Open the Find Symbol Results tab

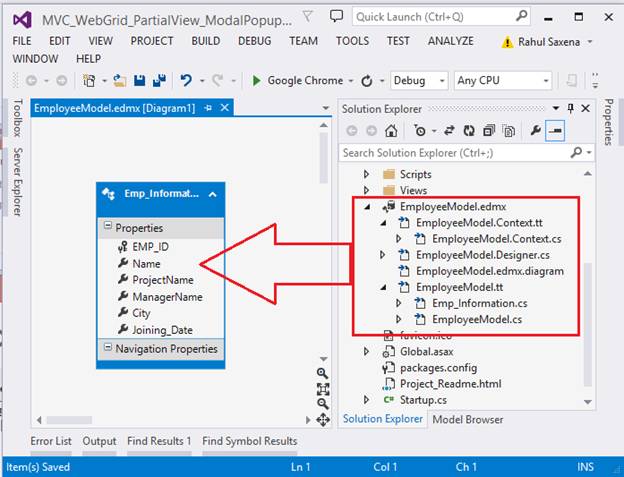click(x=250, y=441)
